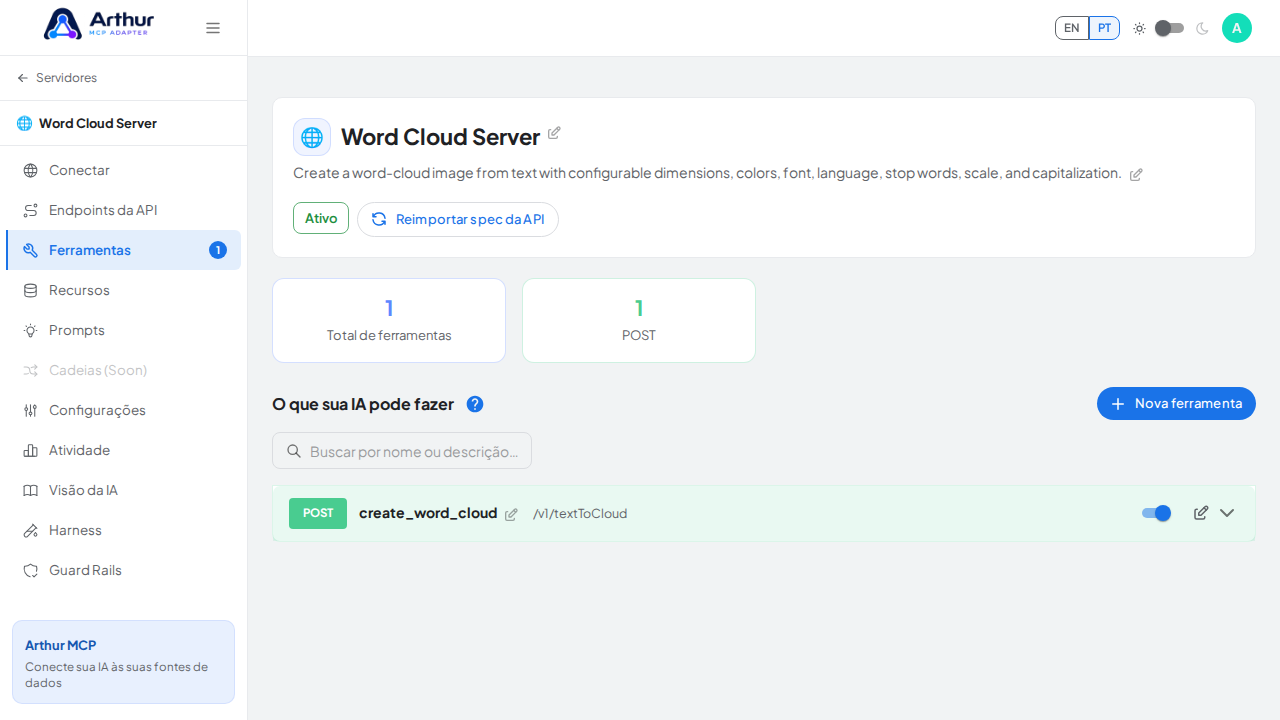Open the Guard Rails section
The width and height of the screenshot is (1280, 720).
click(x=123, y=570)
